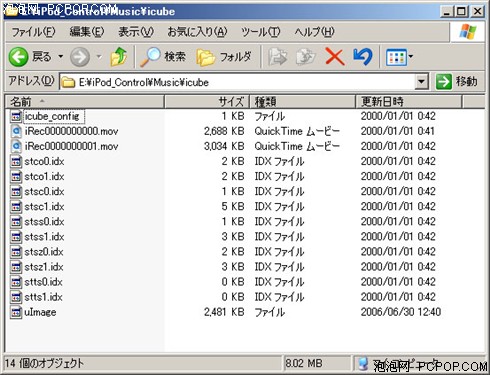Screen dimensions: 490x375
Task: Select the stsz0.idx file icon
Action: tap(16, 252)
